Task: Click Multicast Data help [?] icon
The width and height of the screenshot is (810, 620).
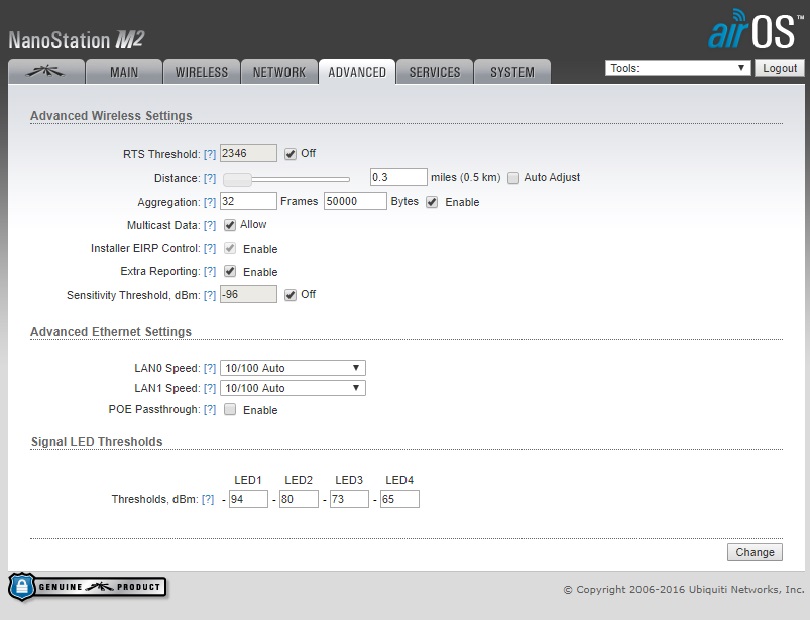Action: 210,225
